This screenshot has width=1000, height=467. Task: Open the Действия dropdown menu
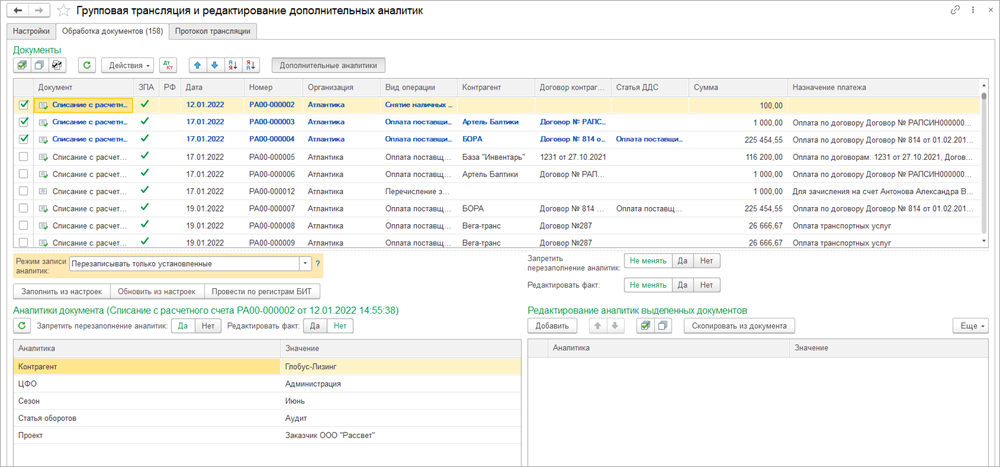127,65
